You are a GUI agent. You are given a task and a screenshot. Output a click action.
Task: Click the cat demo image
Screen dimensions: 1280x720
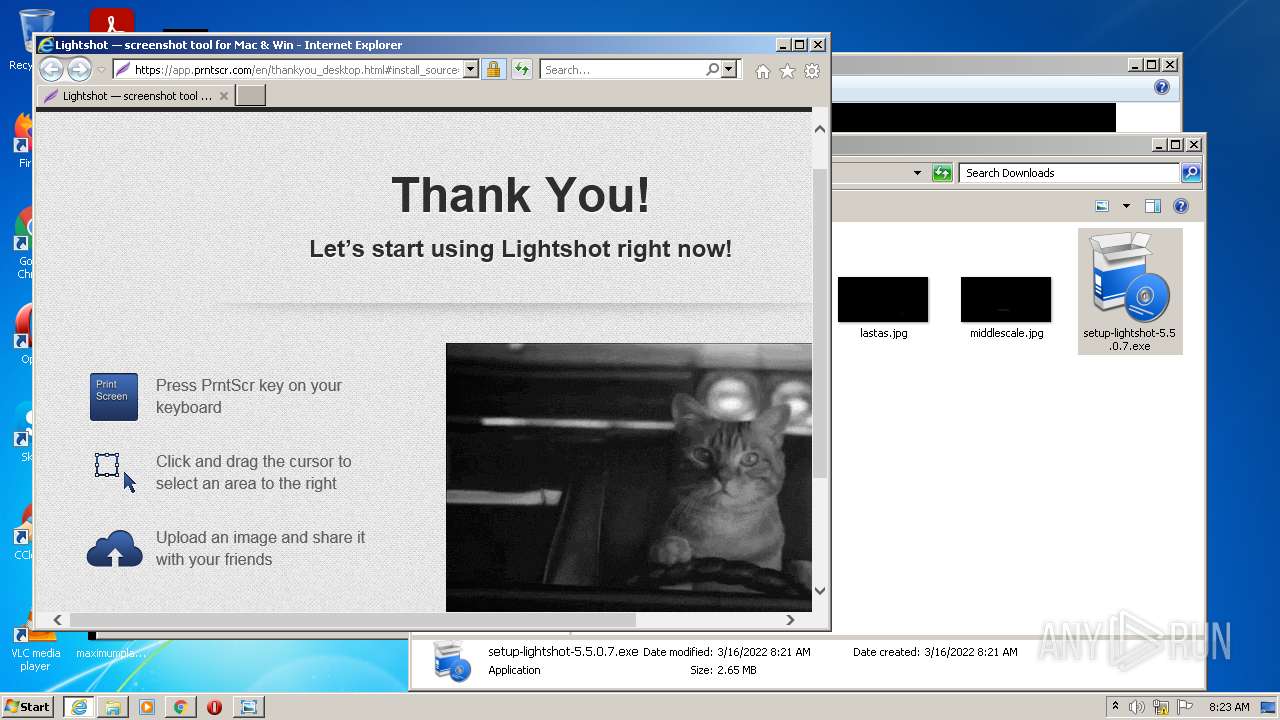coord(629,477)
